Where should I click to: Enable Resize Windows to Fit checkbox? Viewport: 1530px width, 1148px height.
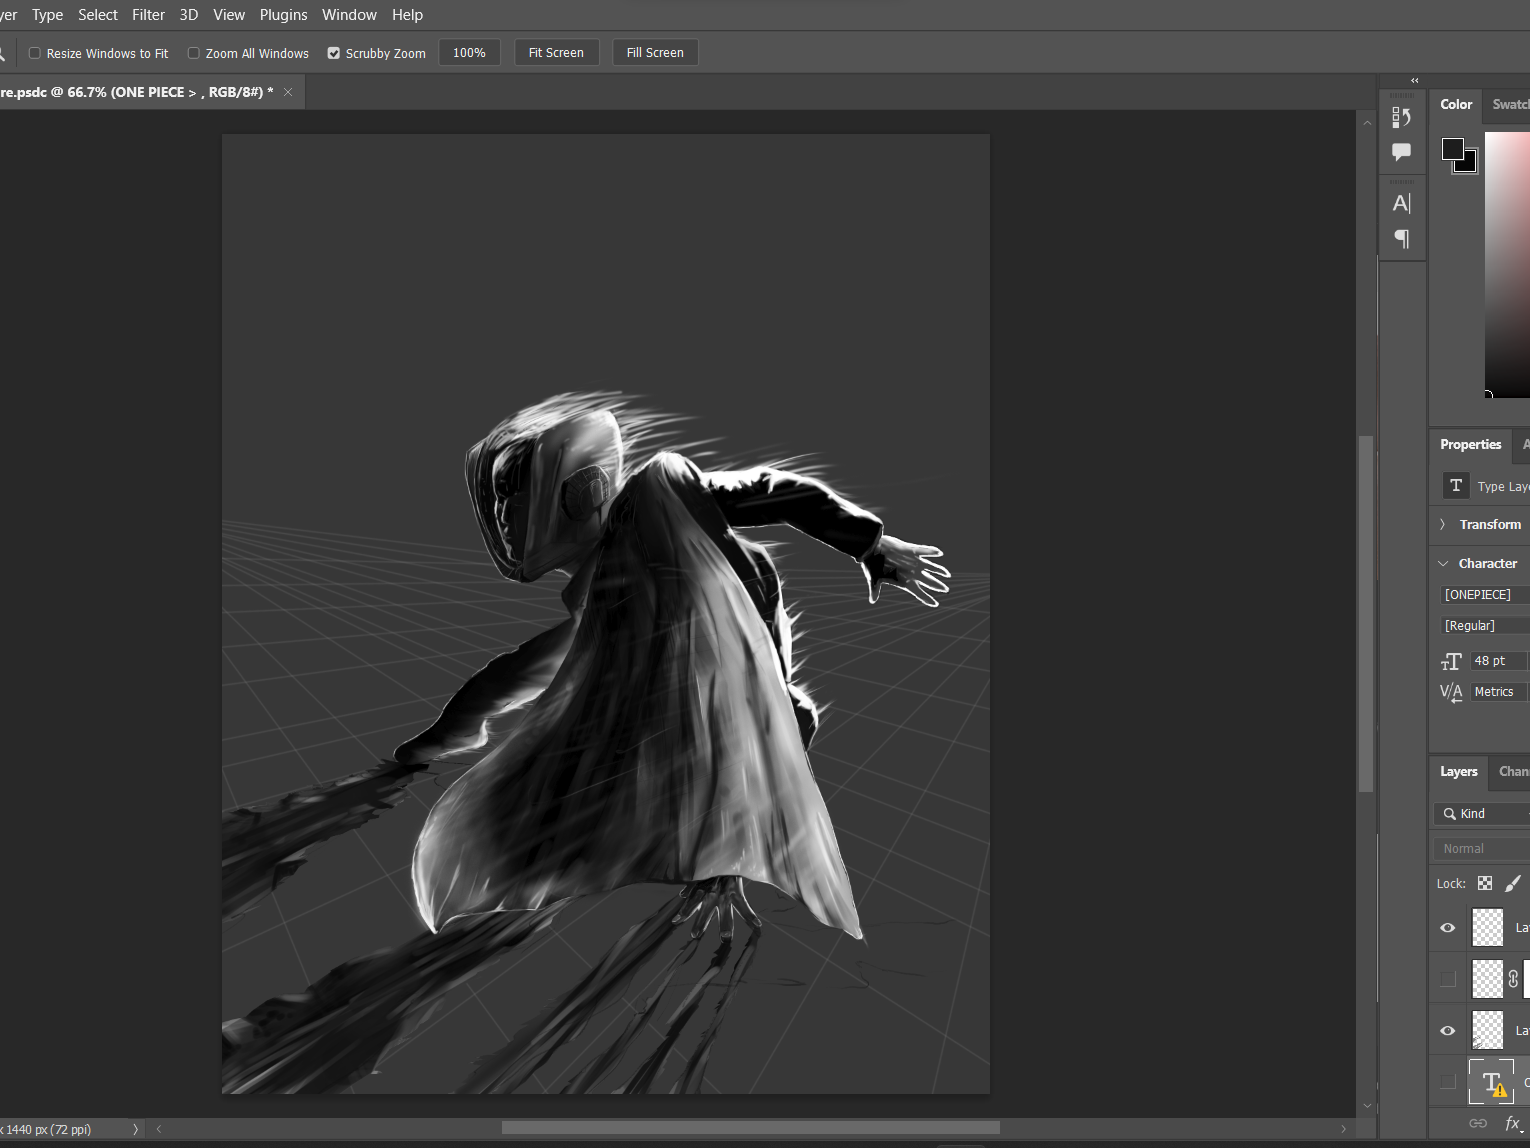pyautogui.click(x=35, y=53)
